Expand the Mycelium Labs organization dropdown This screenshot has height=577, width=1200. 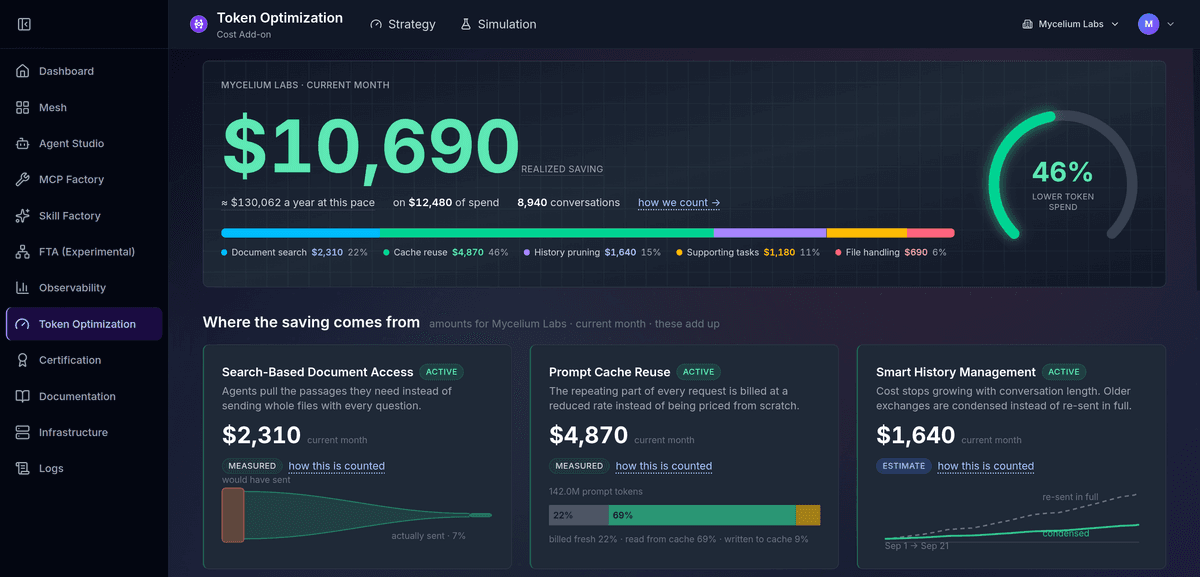(1070, 24)
